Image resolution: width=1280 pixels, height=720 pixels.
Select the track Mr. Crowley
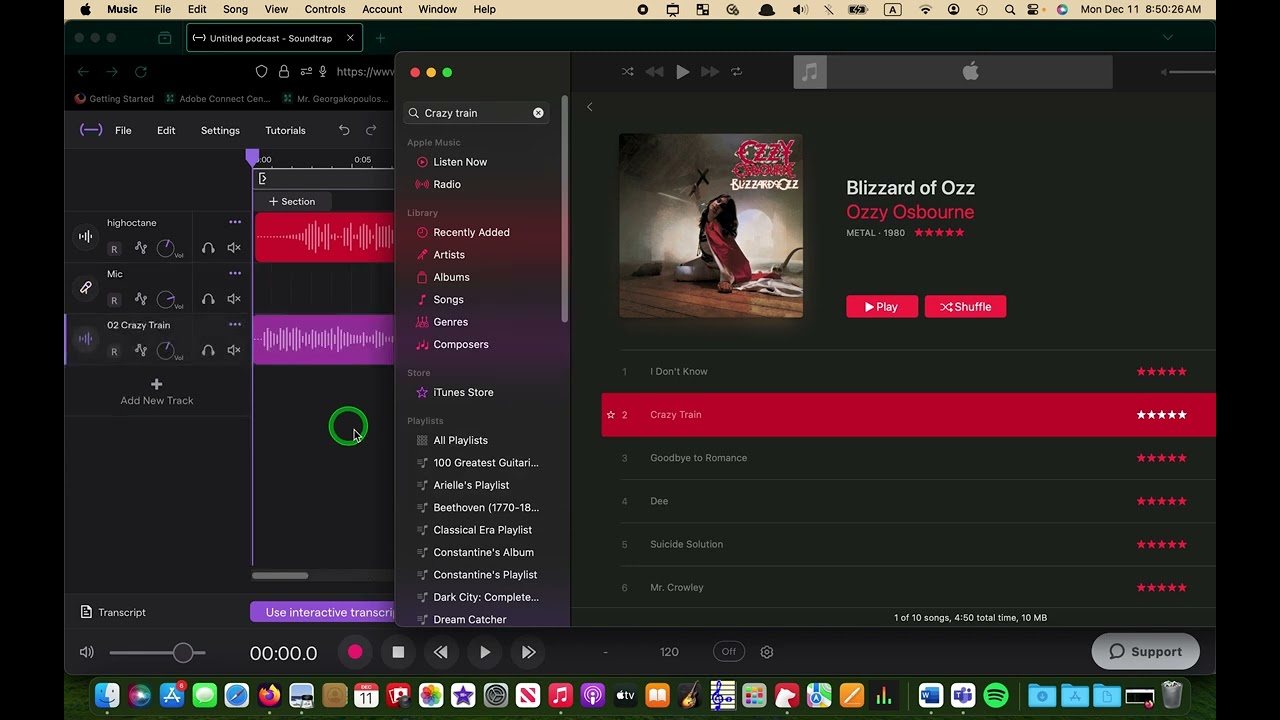click(x=908, y=587)
